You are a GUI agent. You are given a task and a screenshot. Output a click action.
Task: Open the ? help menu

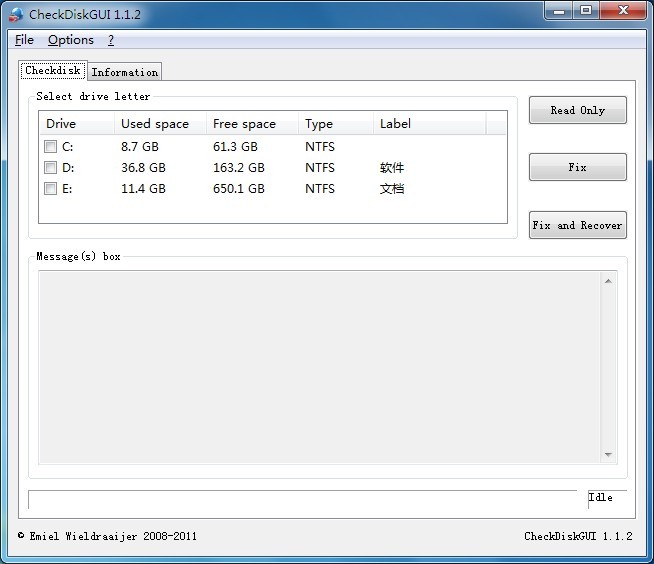tap(111, 40)
